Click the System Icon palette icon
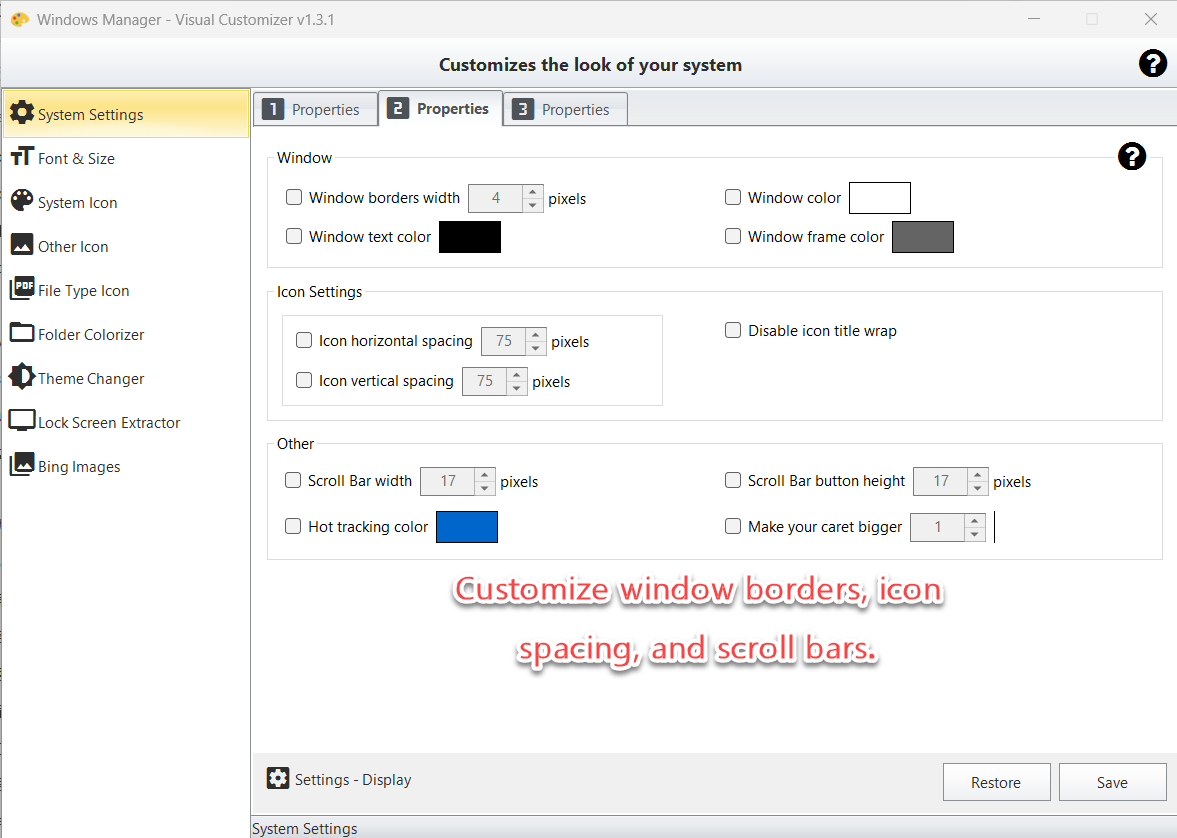The height and width of the screenshot is (838, 1177). [22, 200]
